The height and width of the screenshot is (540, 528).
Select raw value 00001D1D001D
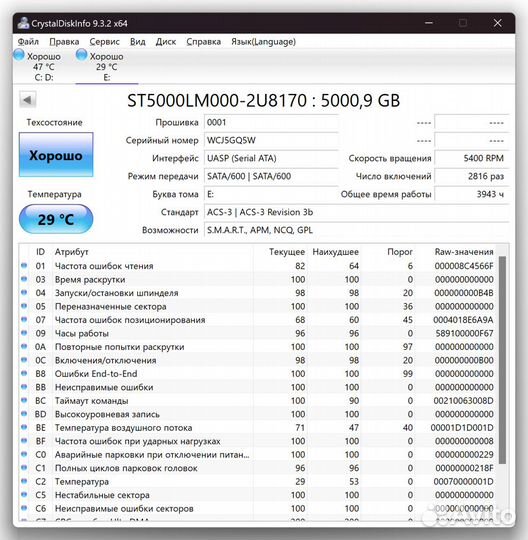pyautogui.click(x=462, y=428)
